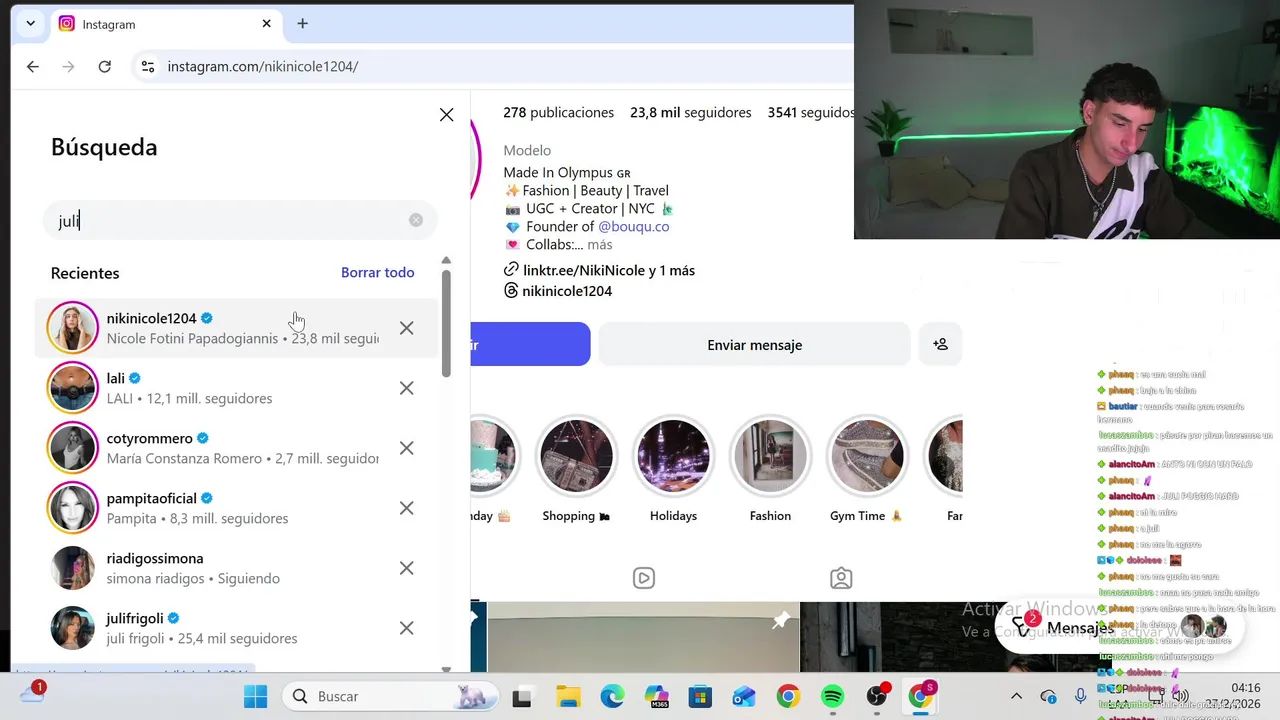Open a new browser tab
This screenshot has width=1280, height=720.
pyautogui.click(x=303, y=24)
